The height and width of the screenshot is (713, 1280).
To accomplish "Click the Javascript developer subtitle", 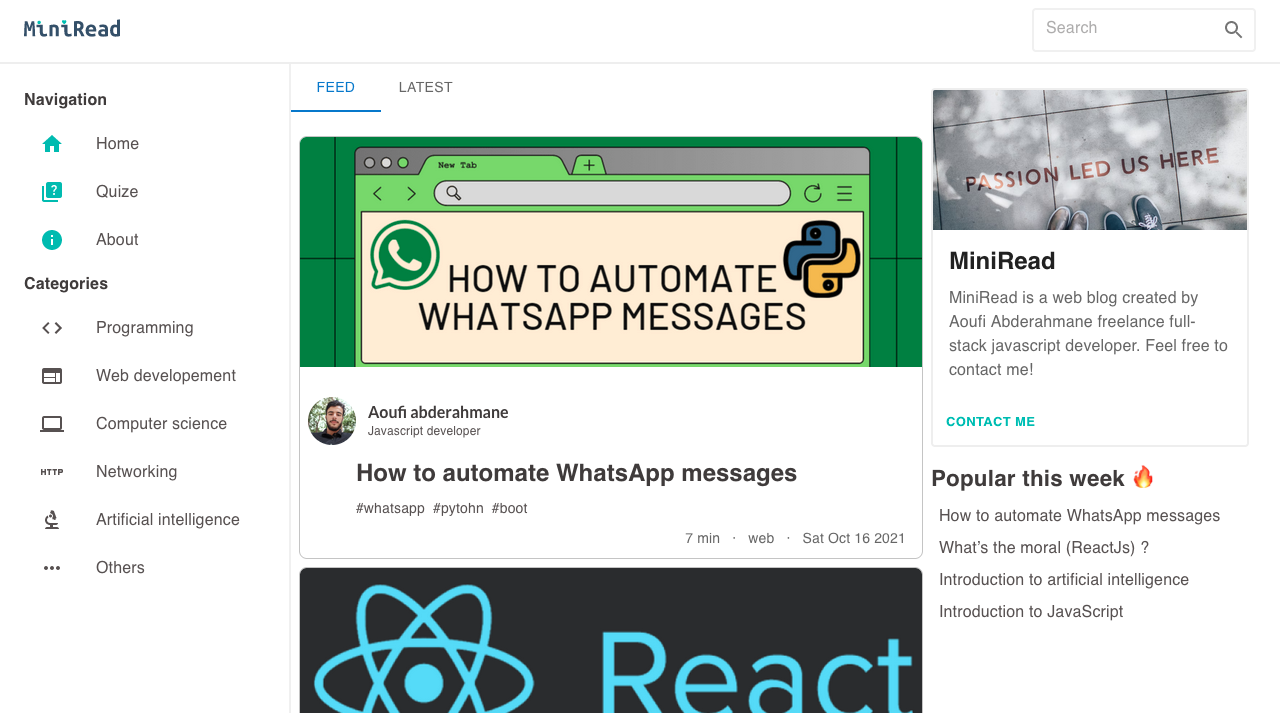I will click(424, 431).
